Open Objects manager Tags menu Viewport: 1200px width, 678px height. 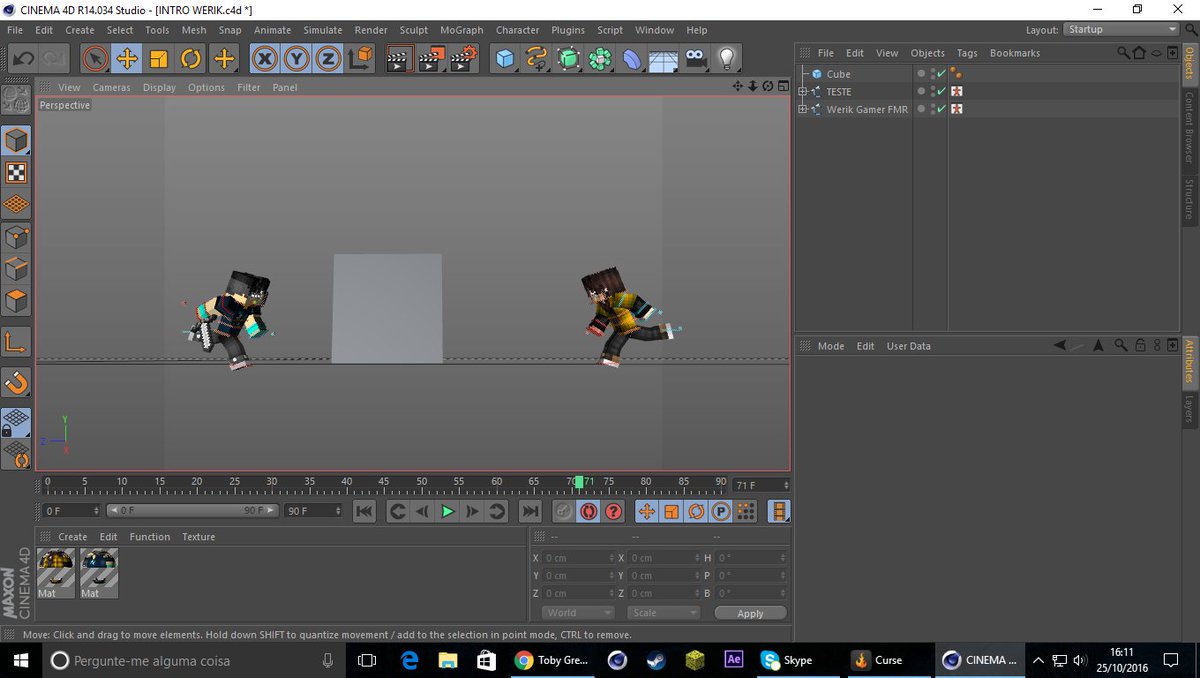coord(967,53)
